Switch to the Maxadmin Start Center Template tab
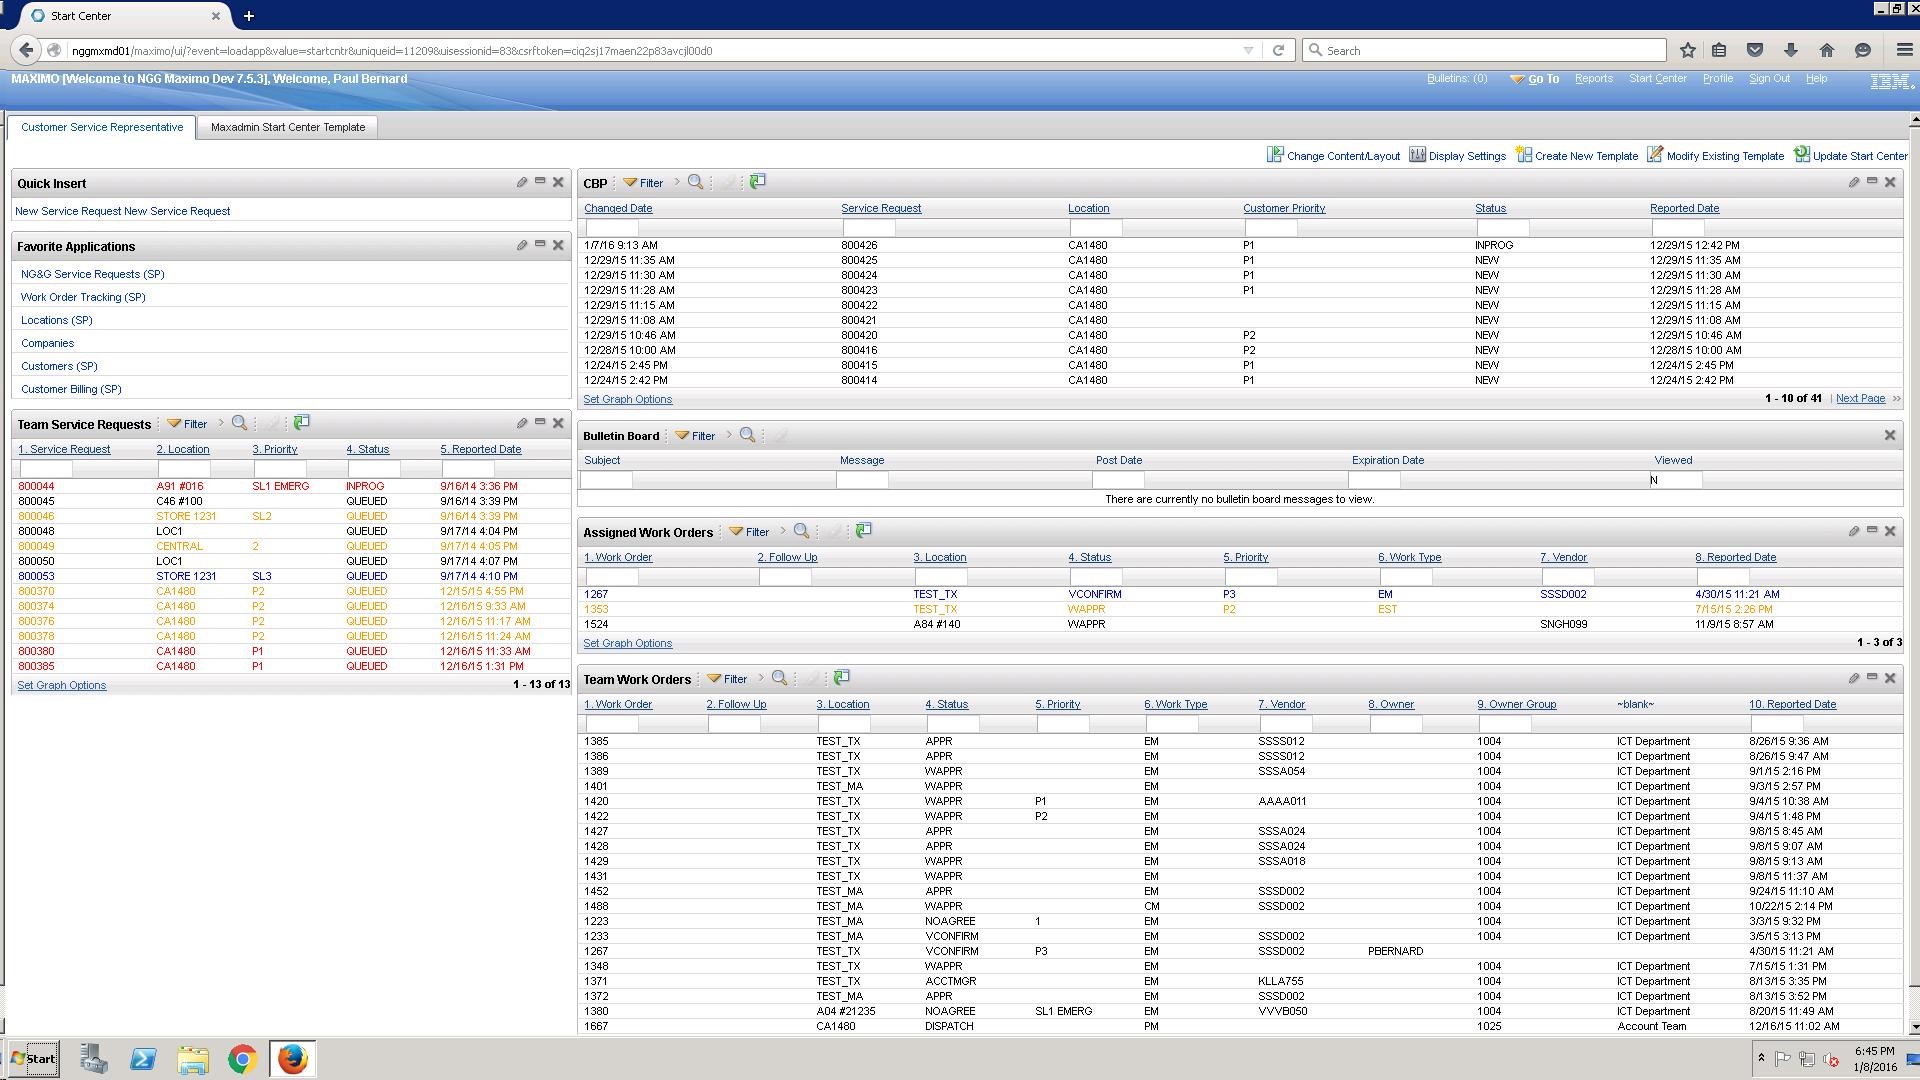 click(x=288, y=127)
